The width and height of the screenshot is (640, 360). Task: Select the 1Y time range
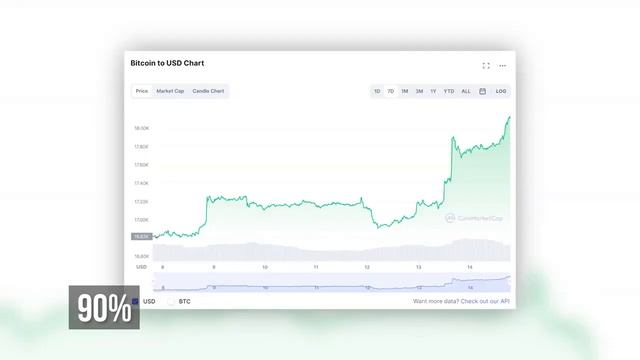tap(433, 91)
